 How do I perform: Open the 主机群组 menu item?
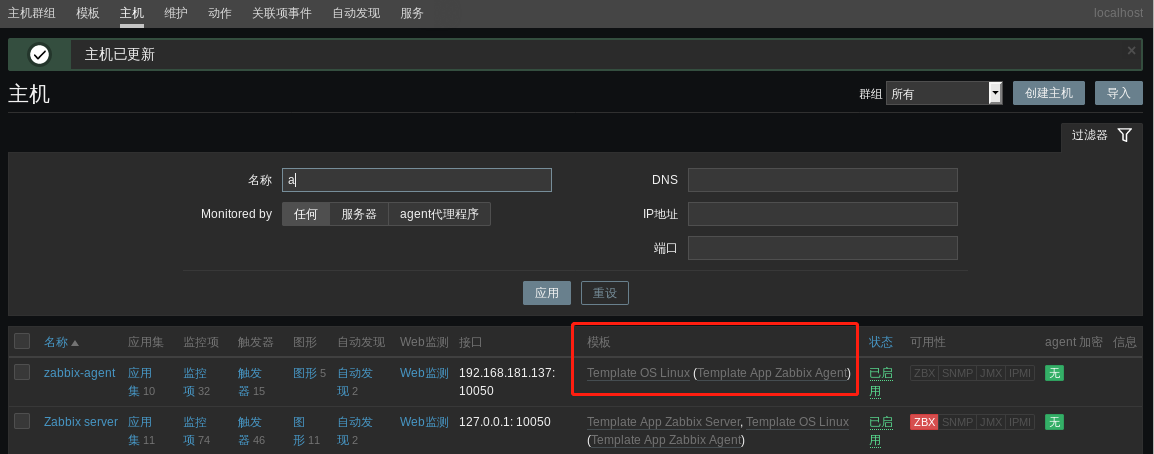32,13
